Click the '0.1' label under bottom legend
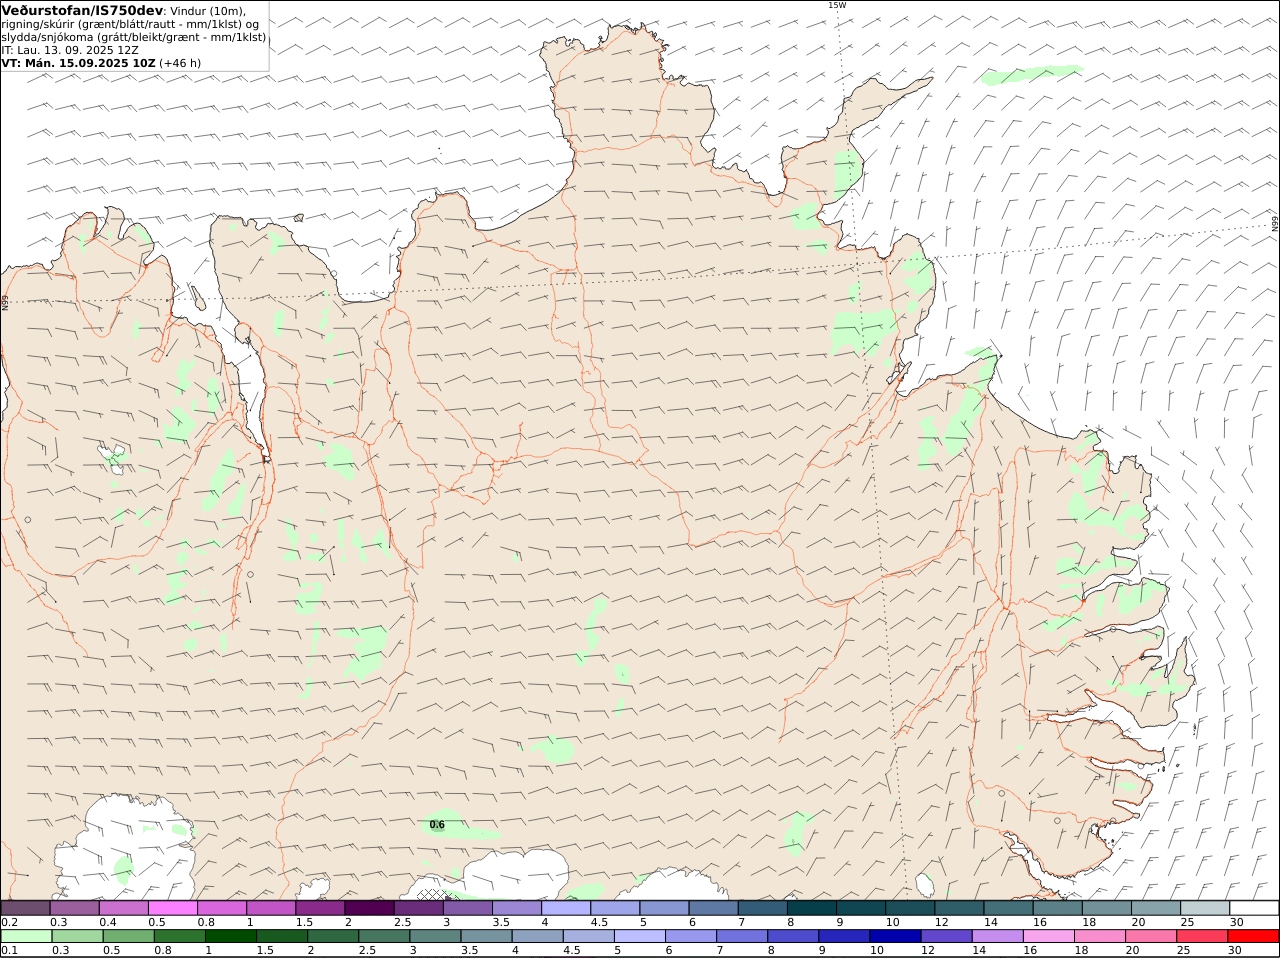Screen dimensions: 1280x958 point(9,950)
